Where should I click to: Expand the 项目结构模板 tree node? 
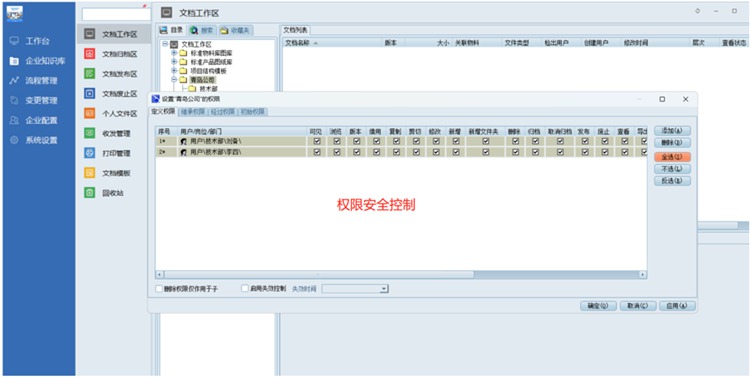click(174, 71)
